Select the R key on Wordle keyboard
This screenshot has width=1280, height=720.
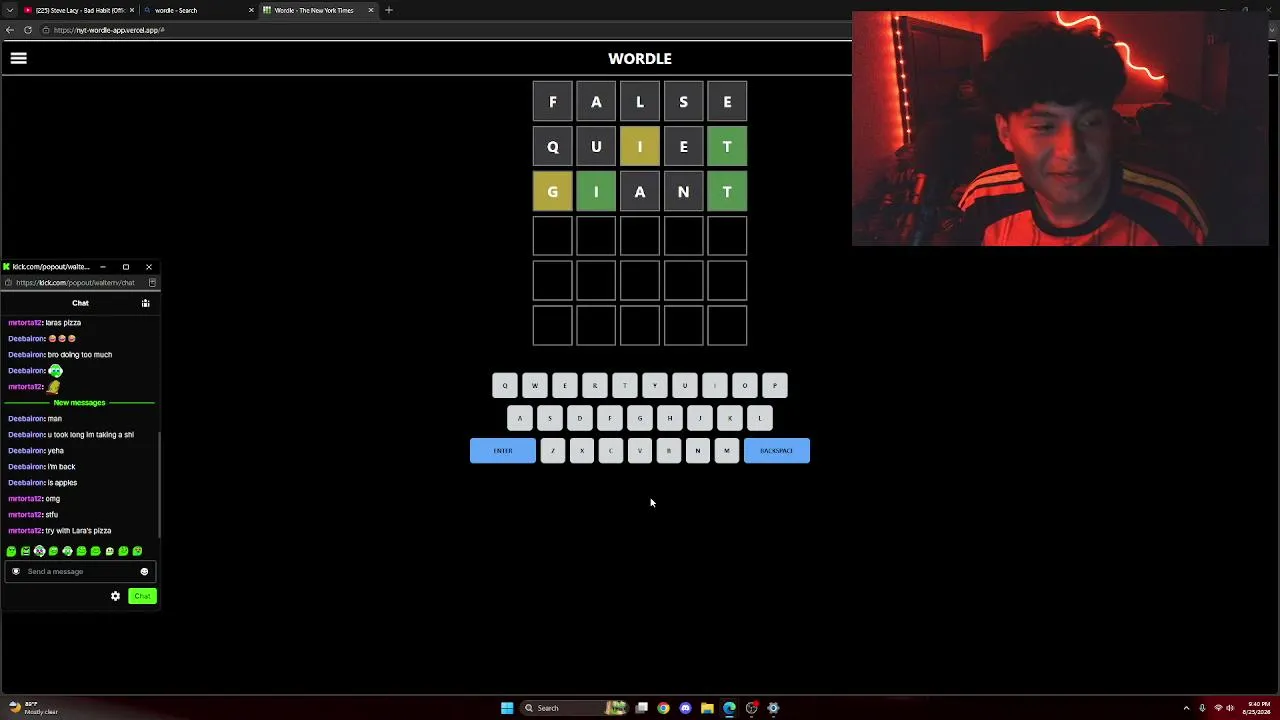click(x=595, y=385)
